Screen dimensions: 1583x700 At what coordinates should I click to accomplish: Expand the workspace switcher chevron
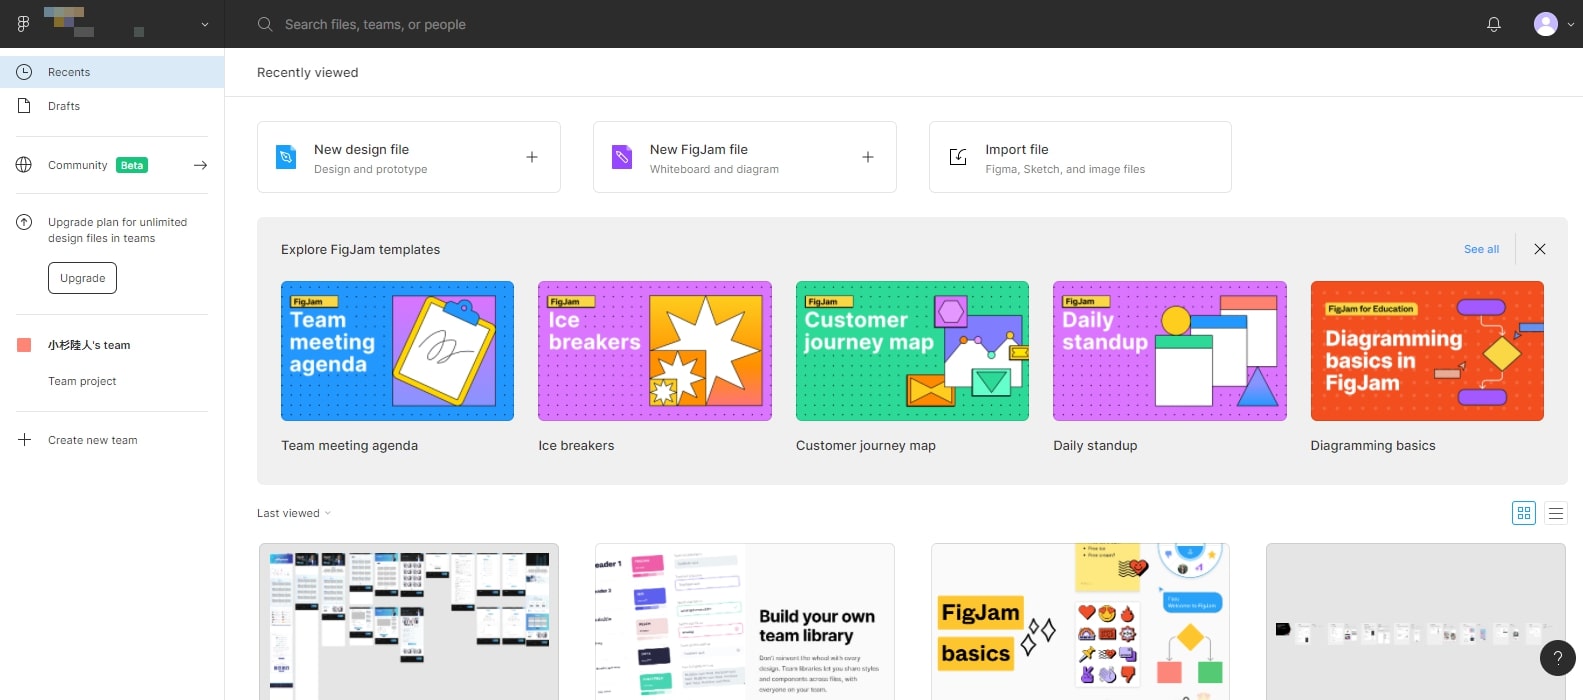205,24
